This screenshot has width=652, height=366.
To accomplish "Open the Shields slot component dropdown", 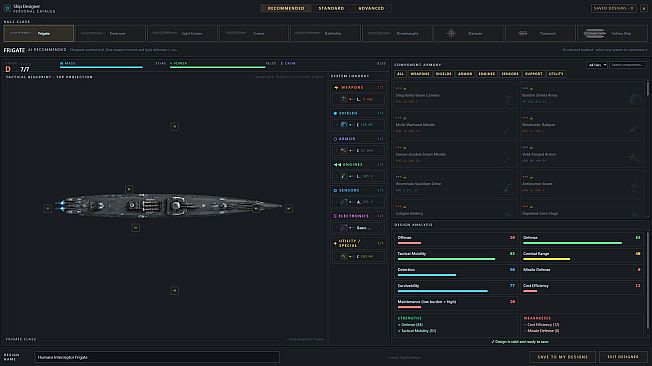I will 358,125.
